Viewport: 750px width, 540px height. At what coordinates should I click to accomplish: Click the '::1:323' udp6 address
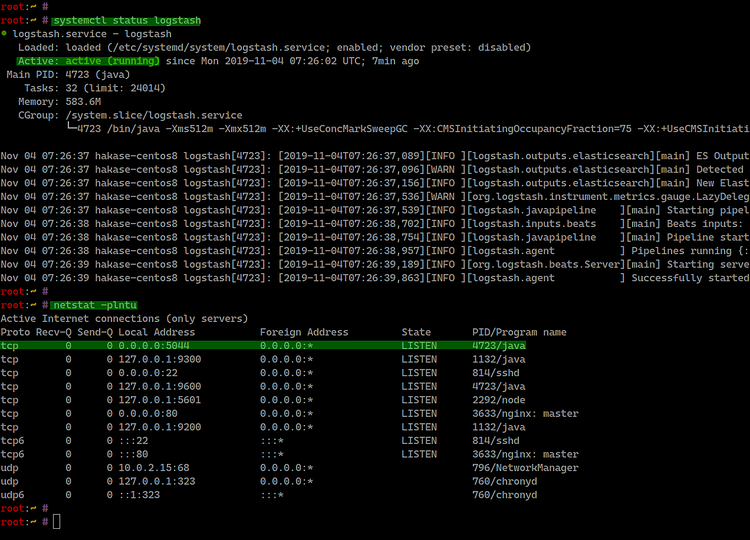139,495
